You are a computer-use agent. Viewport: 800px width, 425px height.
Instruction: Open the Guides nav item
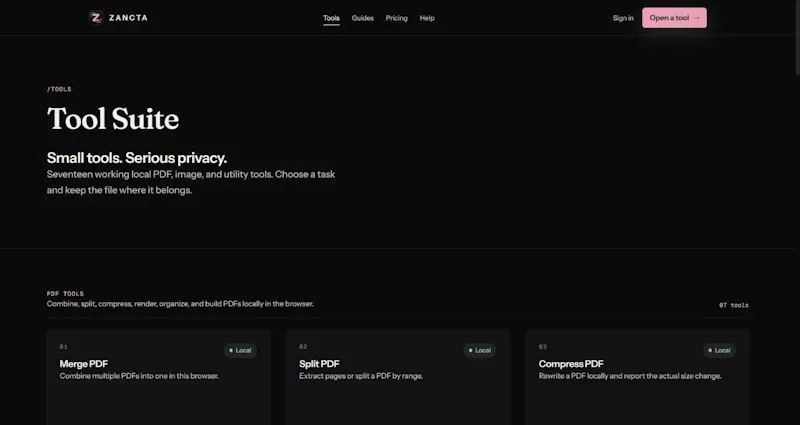click(x=362, y=18)
